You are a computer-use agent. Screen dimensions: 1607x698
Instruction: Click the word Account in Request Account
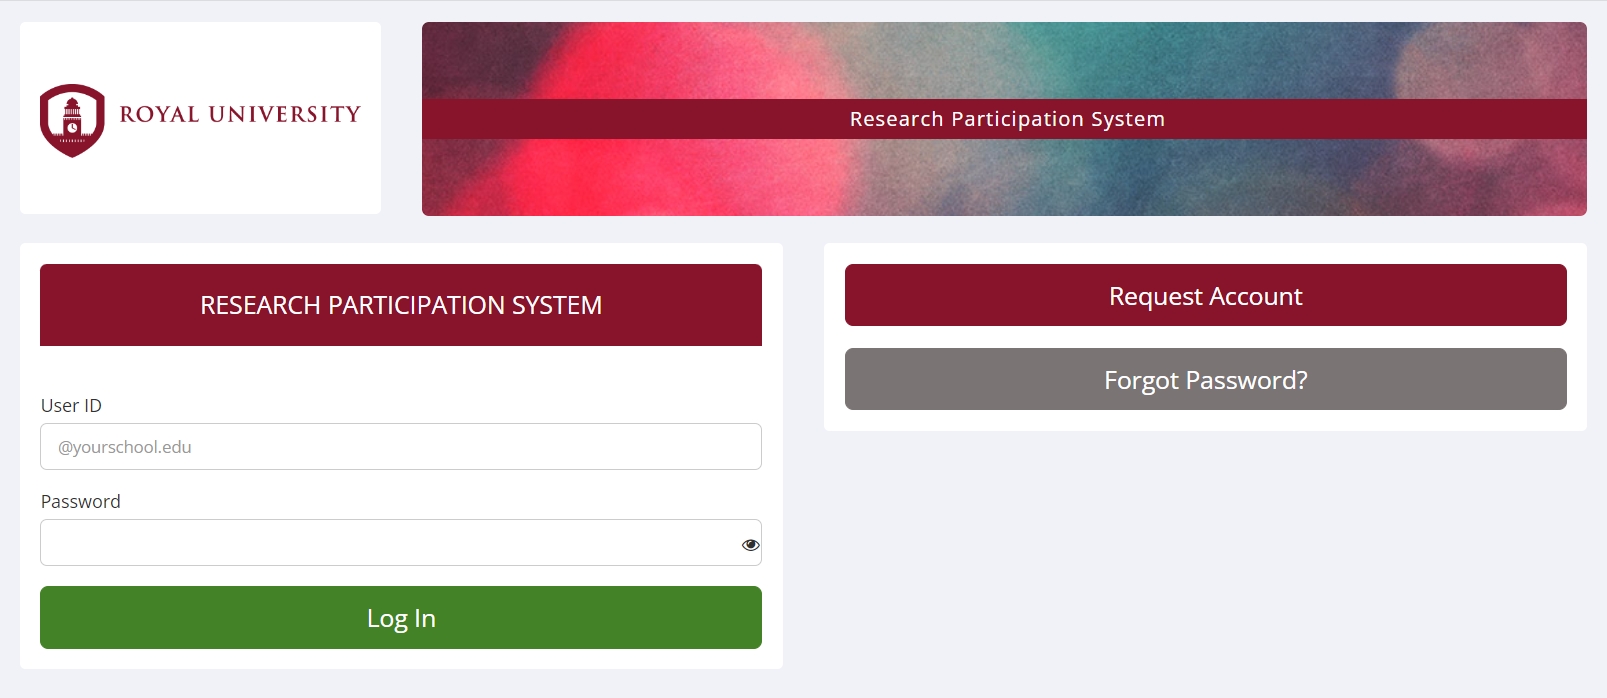[1256, 296]
